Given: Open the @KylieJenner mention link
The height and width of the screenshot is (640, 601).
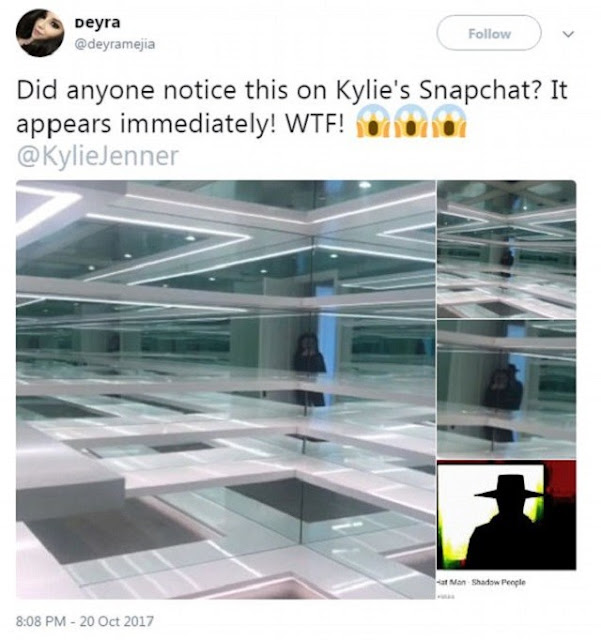Looking at the screenshot, I should tap(98, 156).
